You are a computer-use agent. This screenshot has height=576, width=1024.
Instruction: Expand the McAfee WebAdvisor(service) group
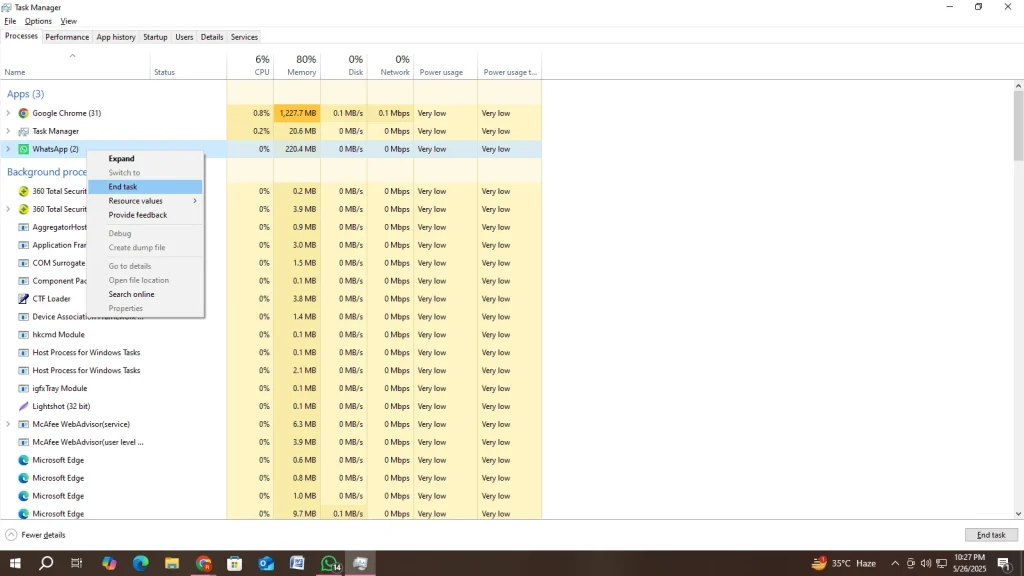click(x=8, y=424)
